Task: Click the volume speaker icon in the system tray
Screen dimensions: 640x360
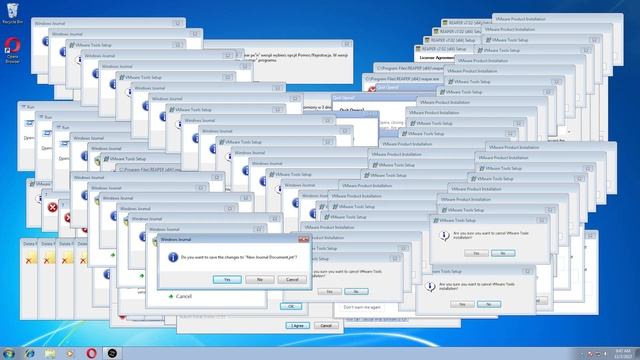Action: tap(605, 354)
